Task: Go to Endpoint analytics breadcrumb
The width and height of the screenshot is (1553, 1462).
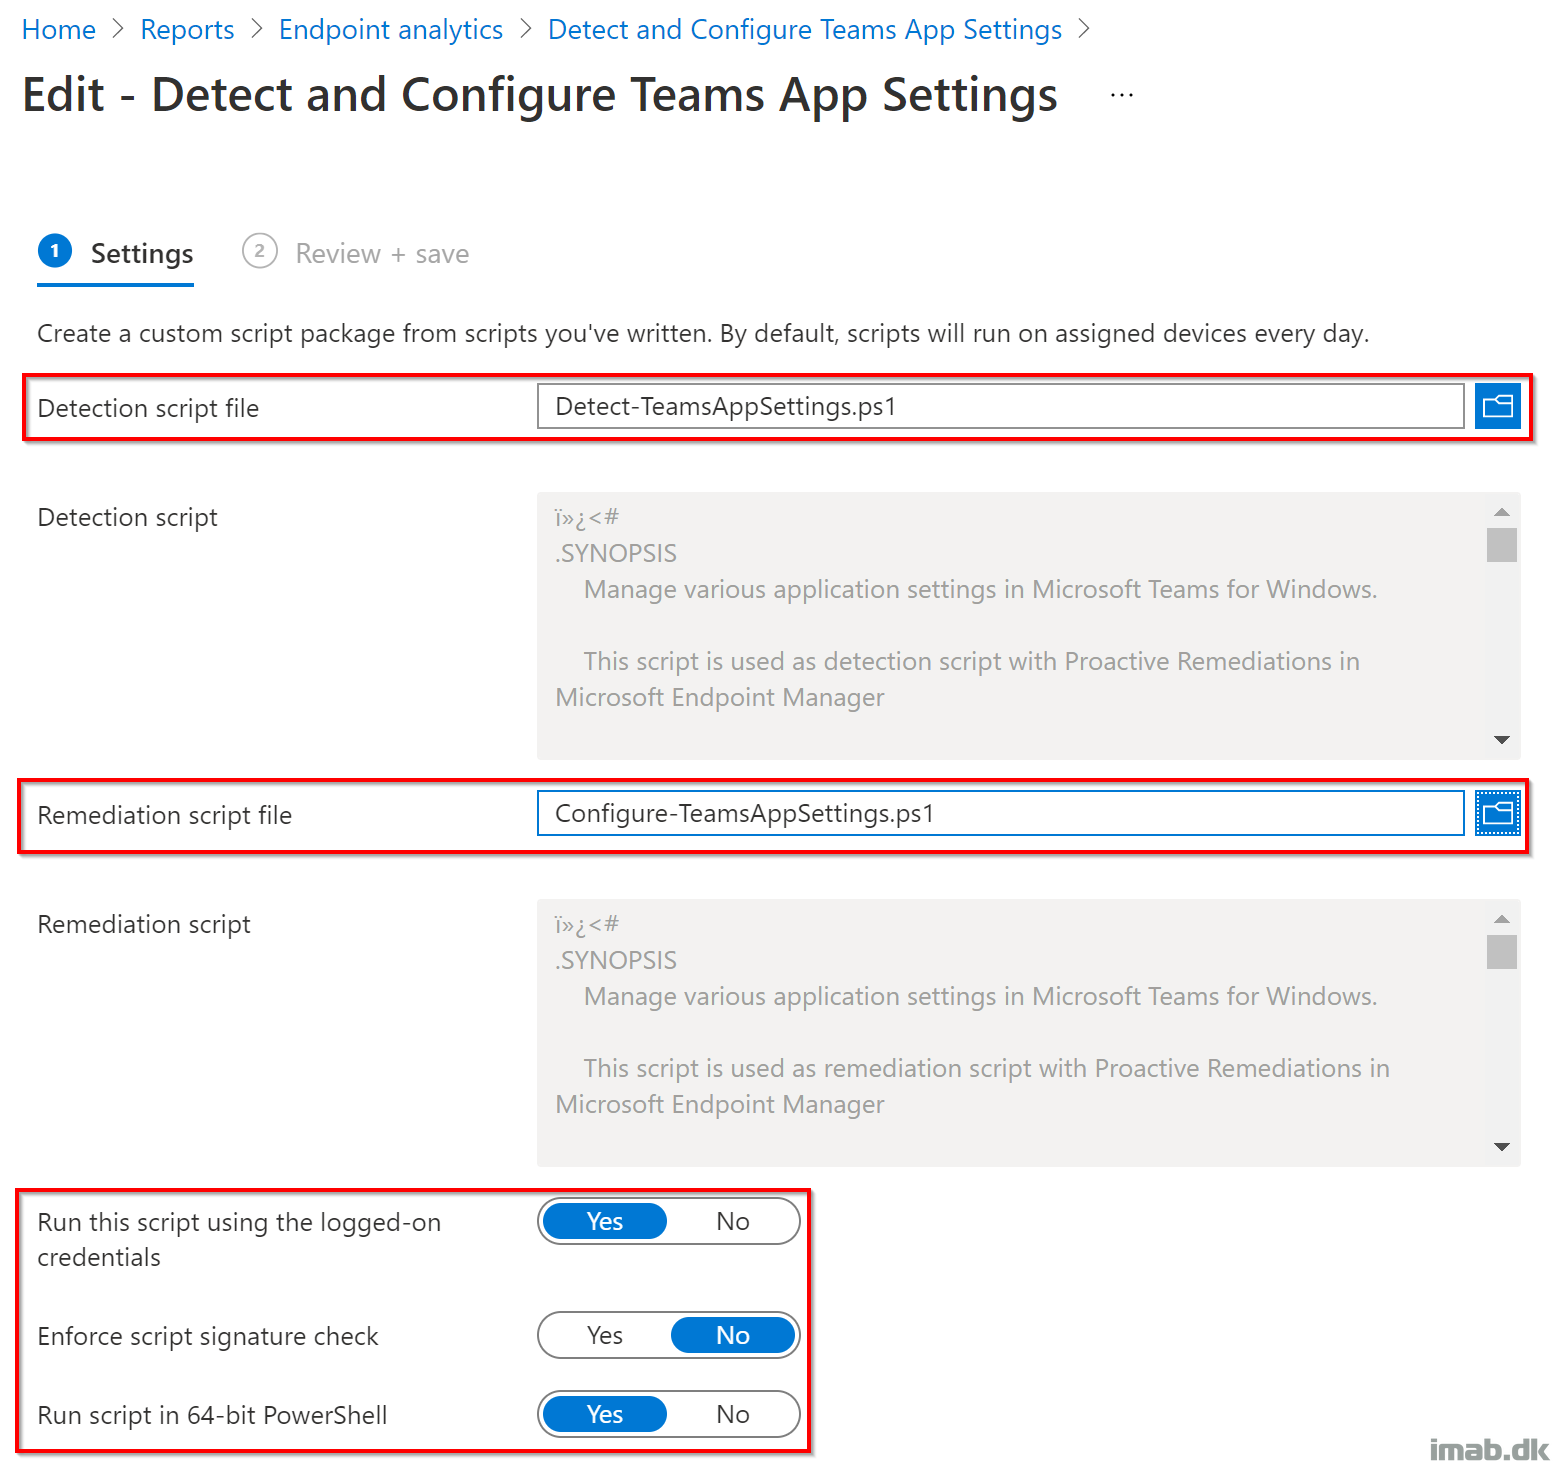Action: 391,30
